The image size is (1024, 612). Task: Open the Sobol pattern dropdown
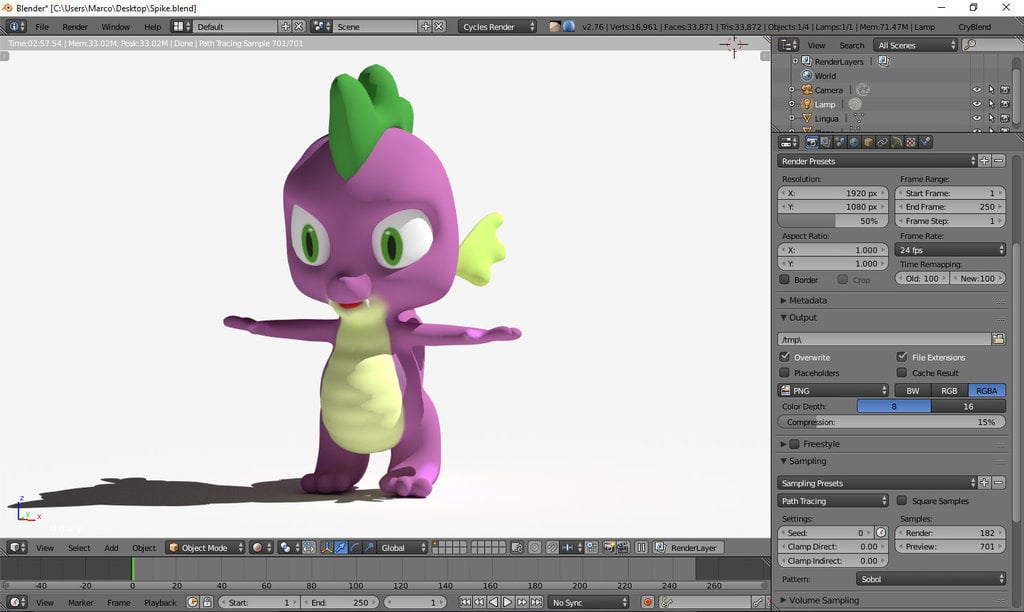[x=931, y=579]
